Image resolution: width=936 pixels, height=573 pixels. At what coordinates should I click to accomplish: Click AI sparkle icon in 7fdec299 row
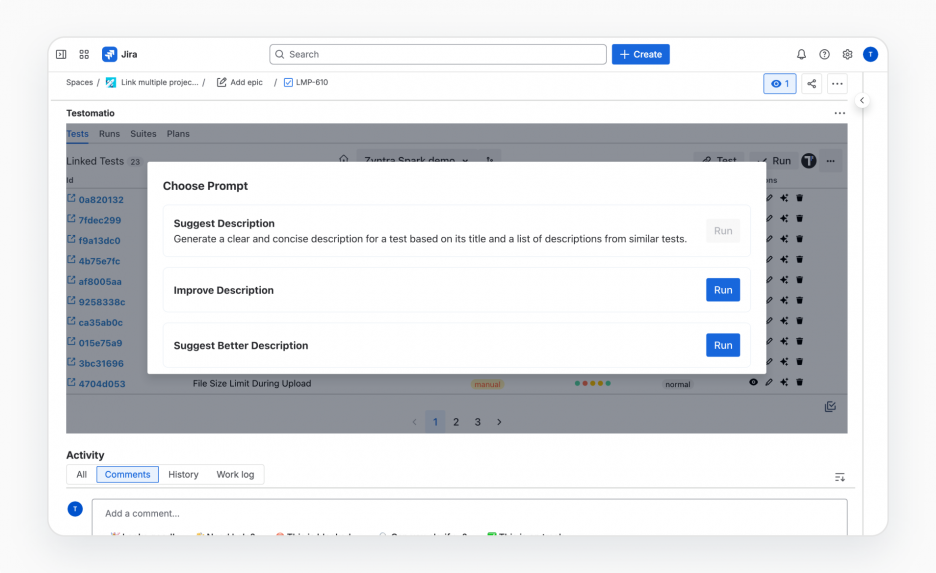[x=784, y=218]
